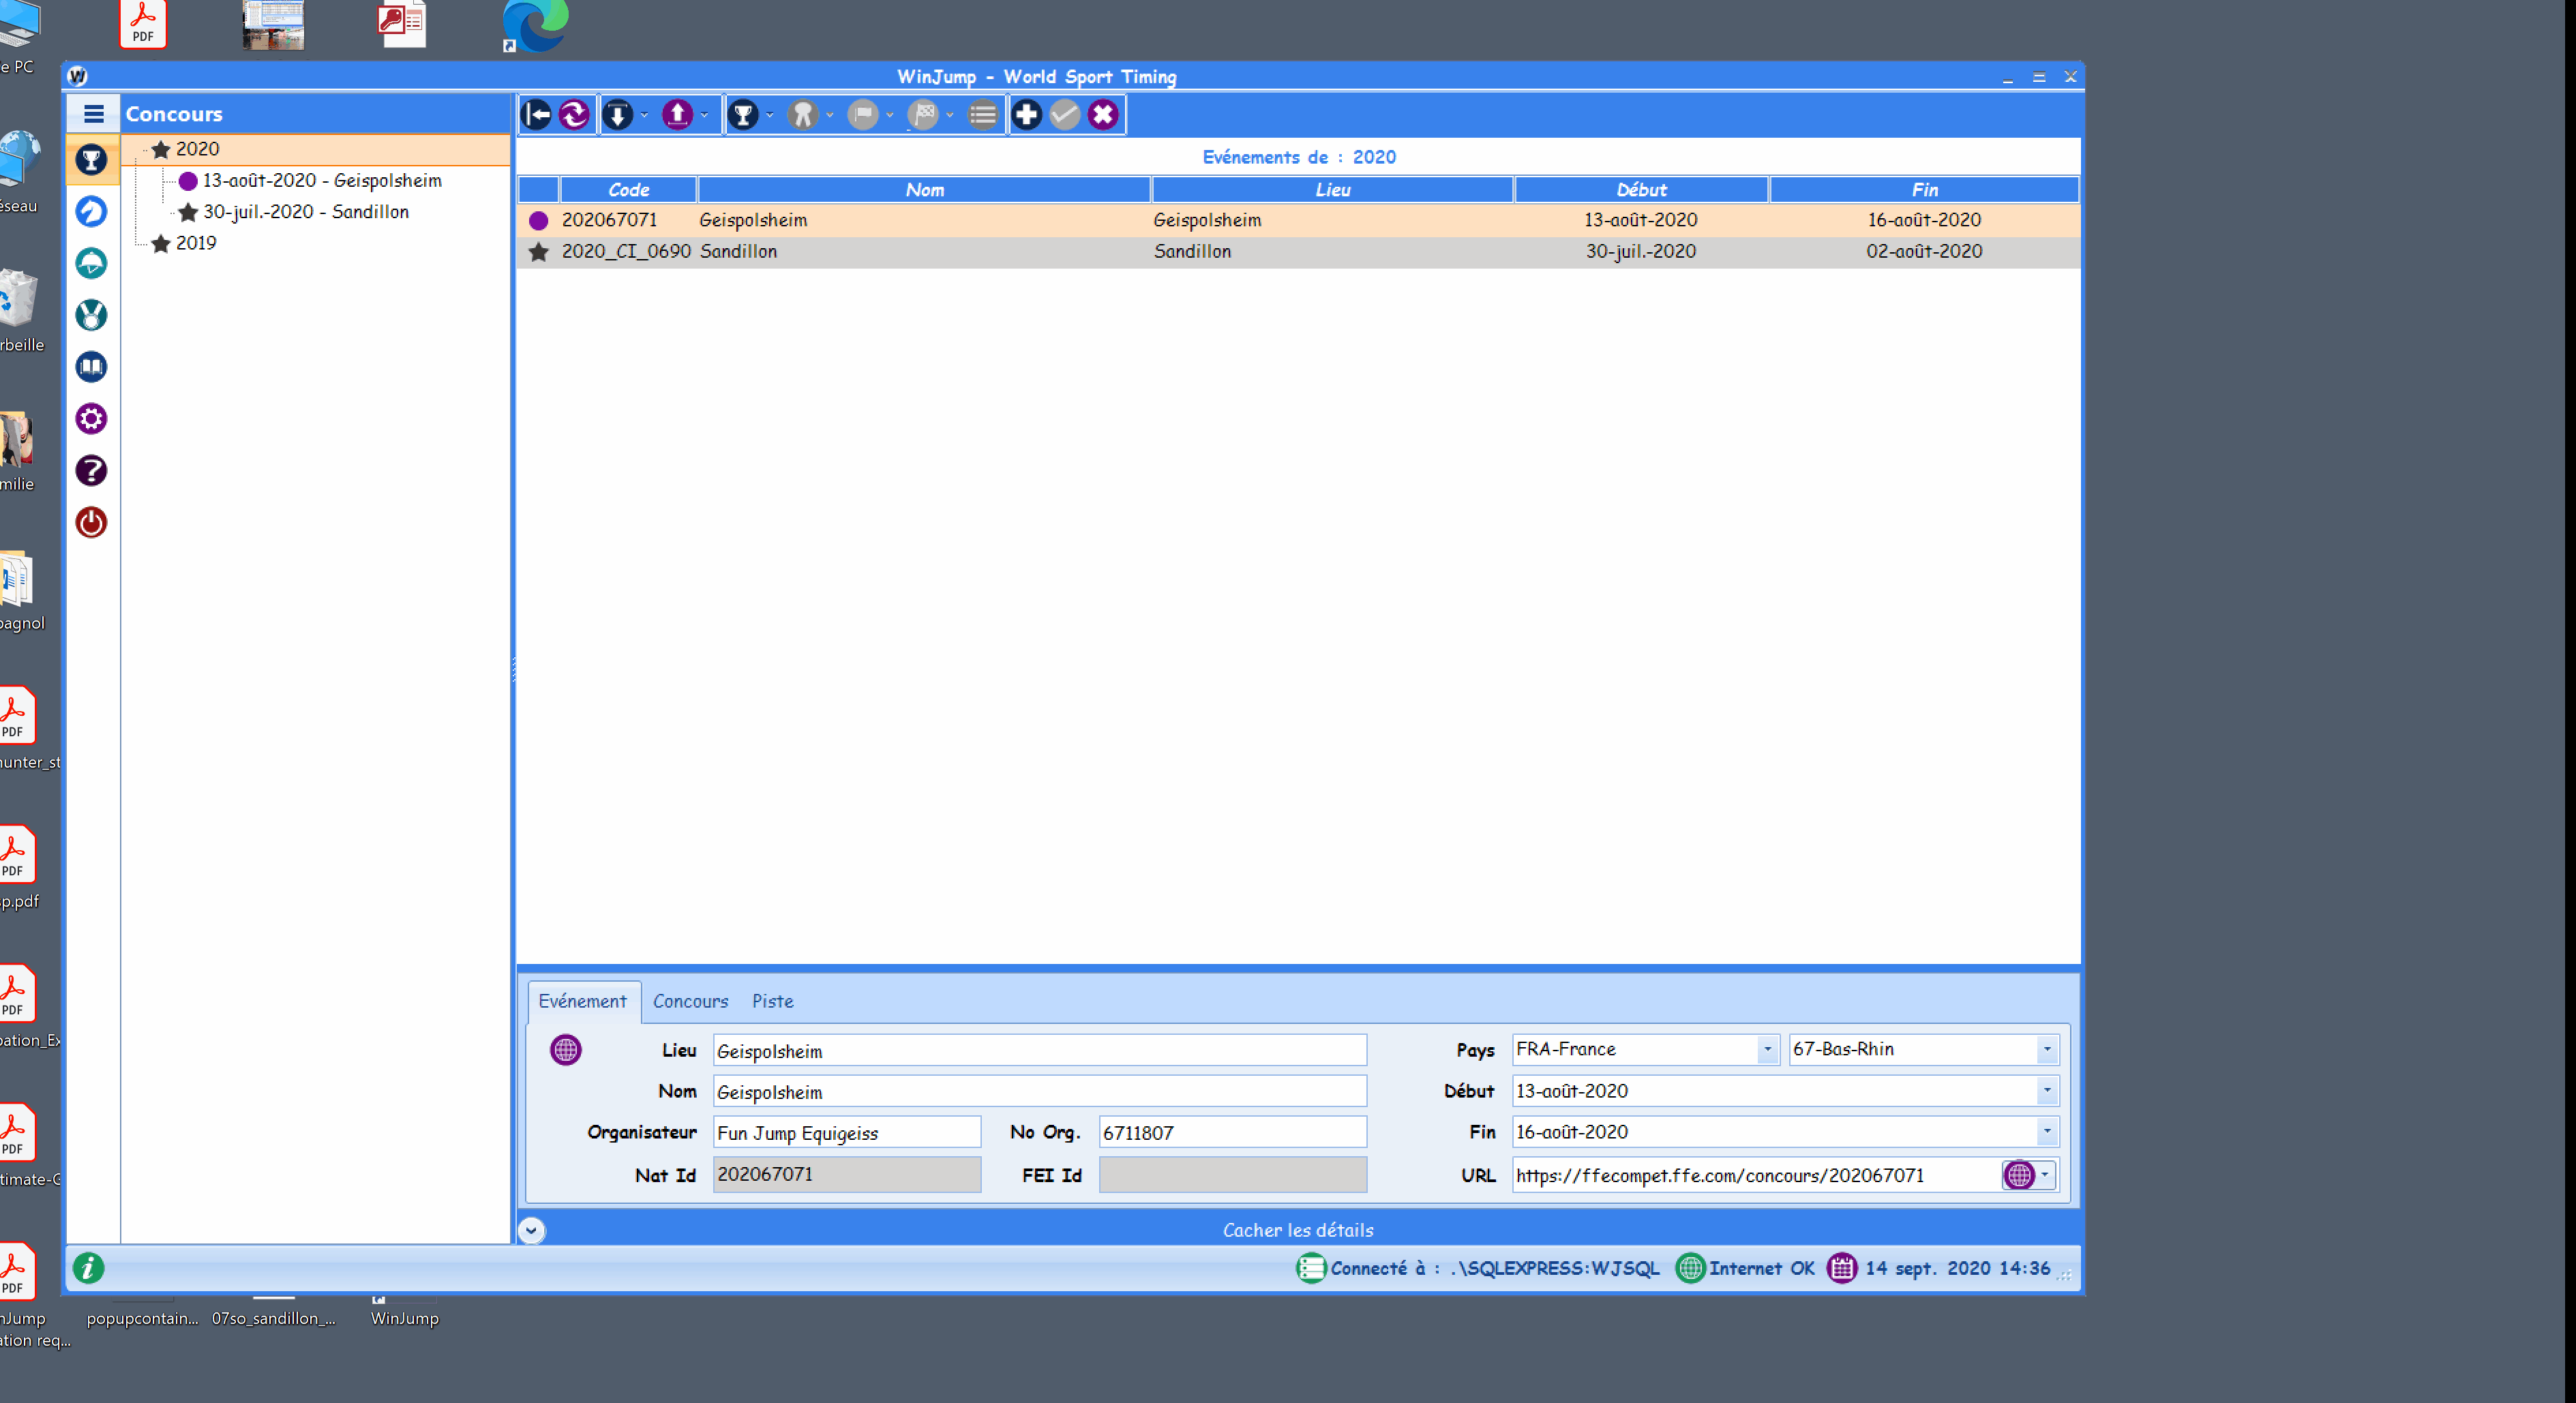Click the green info icon in status bar
The height and width of the screenshot is (1403, 2576).
[88, 1268]
